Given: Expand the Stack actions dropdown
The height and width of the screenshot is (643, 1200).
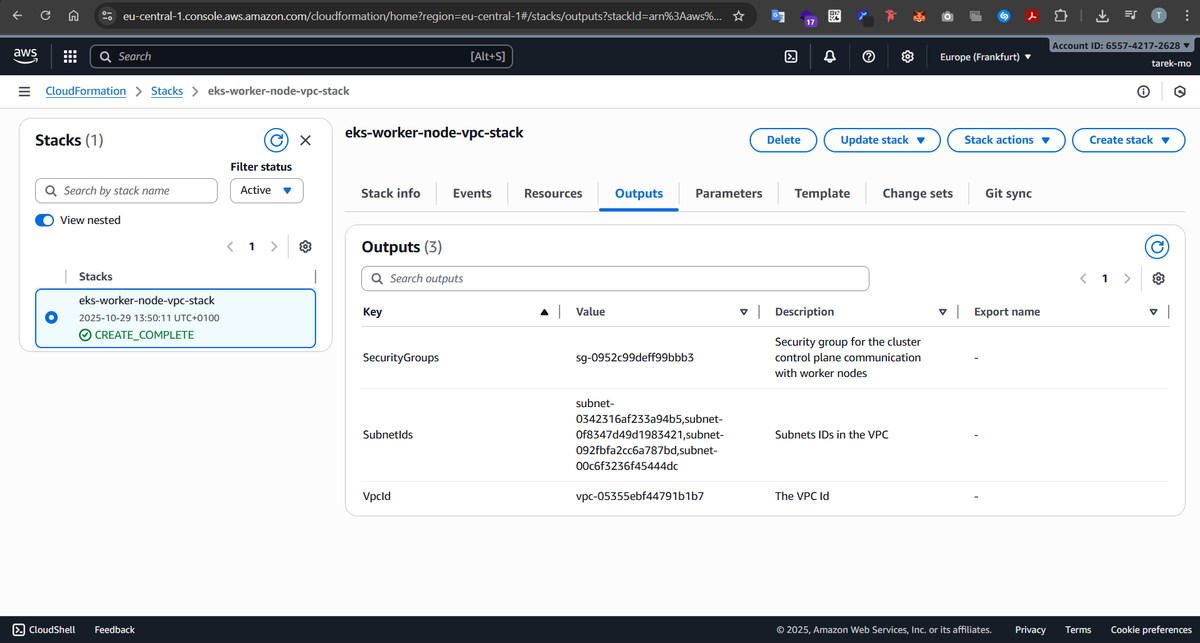Looking at the screenshot, I should [1006, 140].
